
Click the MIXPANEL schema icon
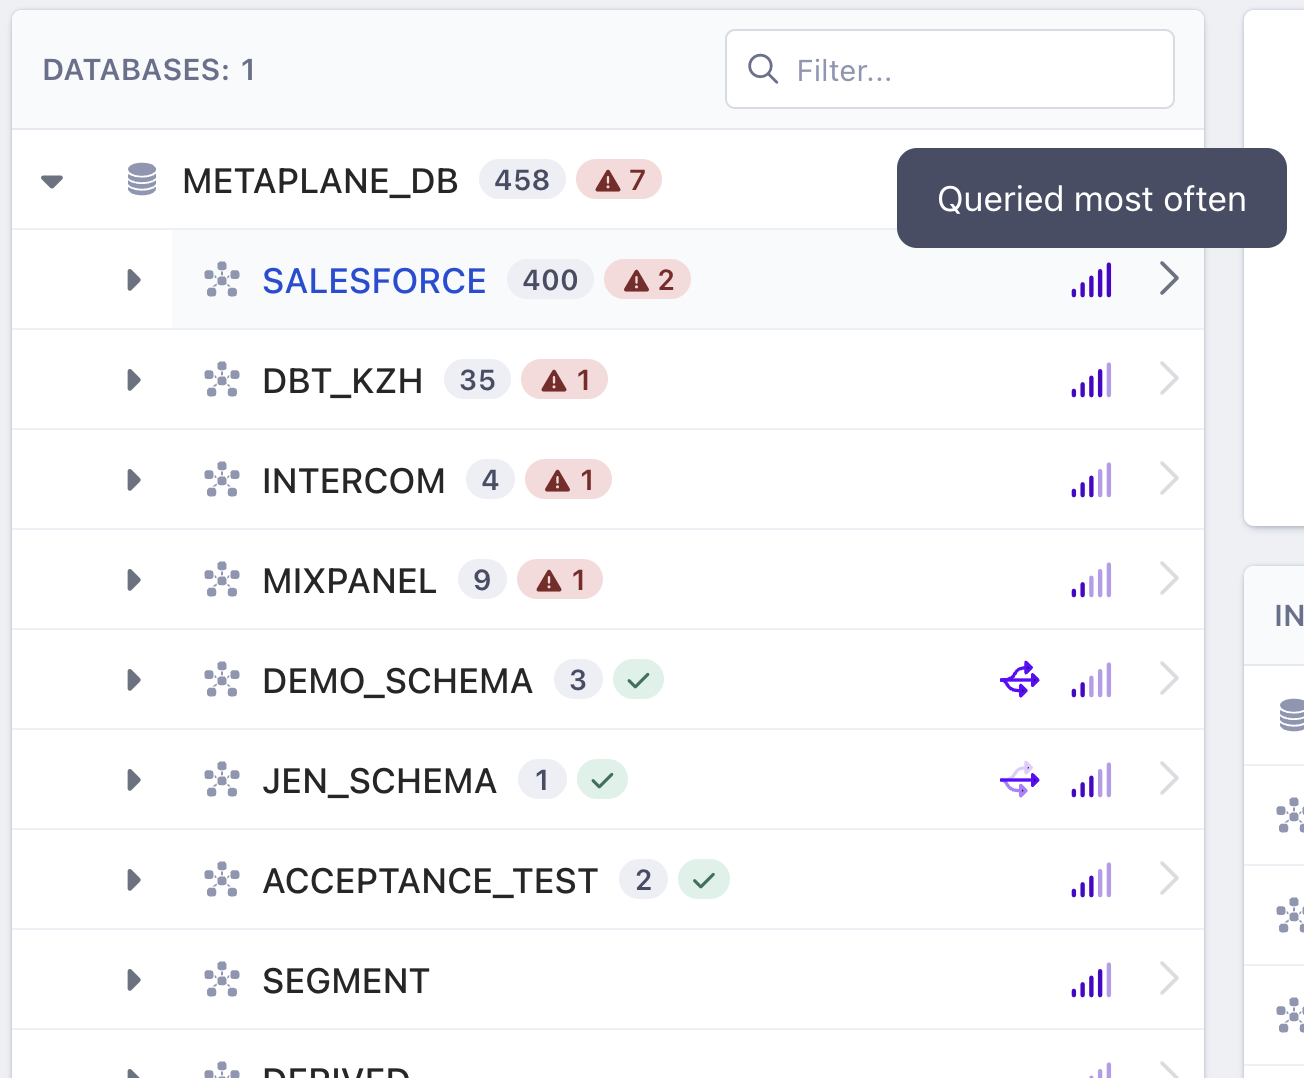[x=222, y=580]
